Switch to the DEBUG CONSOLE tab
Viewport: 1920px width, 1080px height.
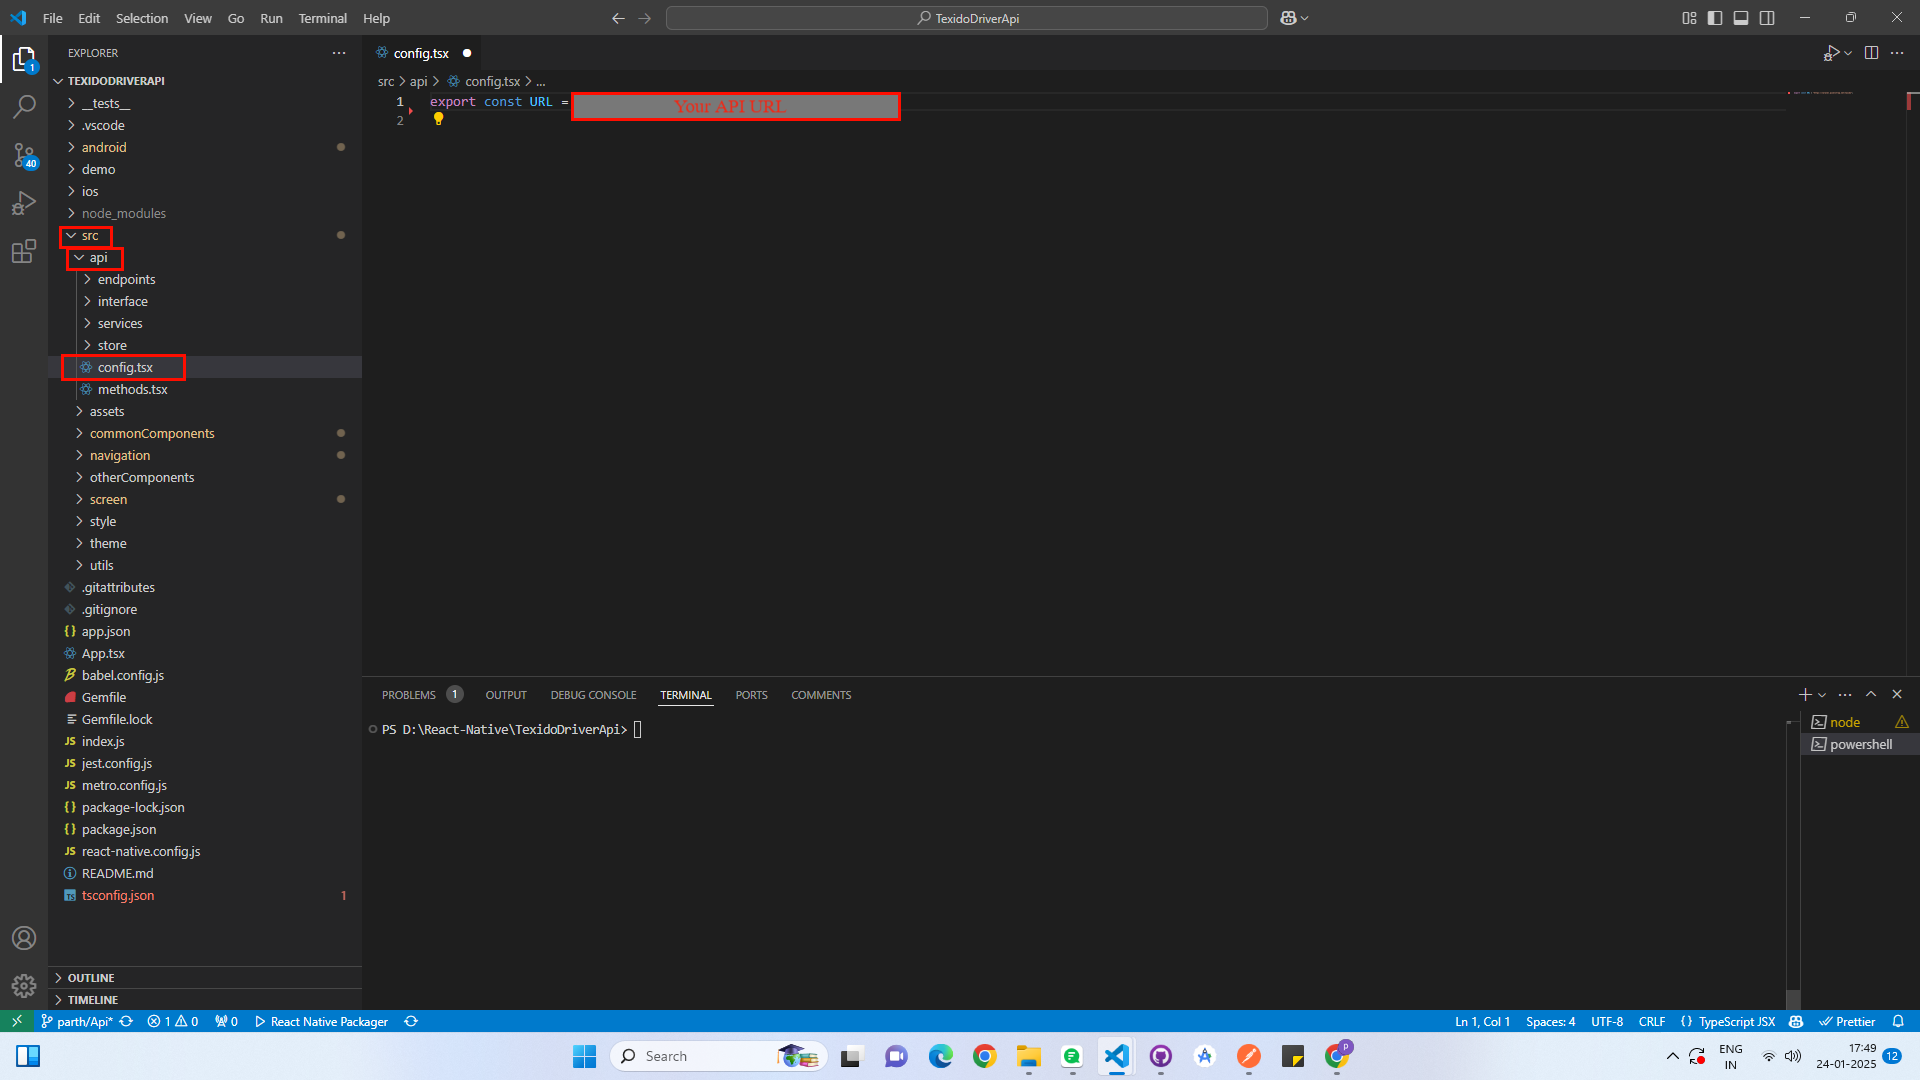(x=593, y=695)
